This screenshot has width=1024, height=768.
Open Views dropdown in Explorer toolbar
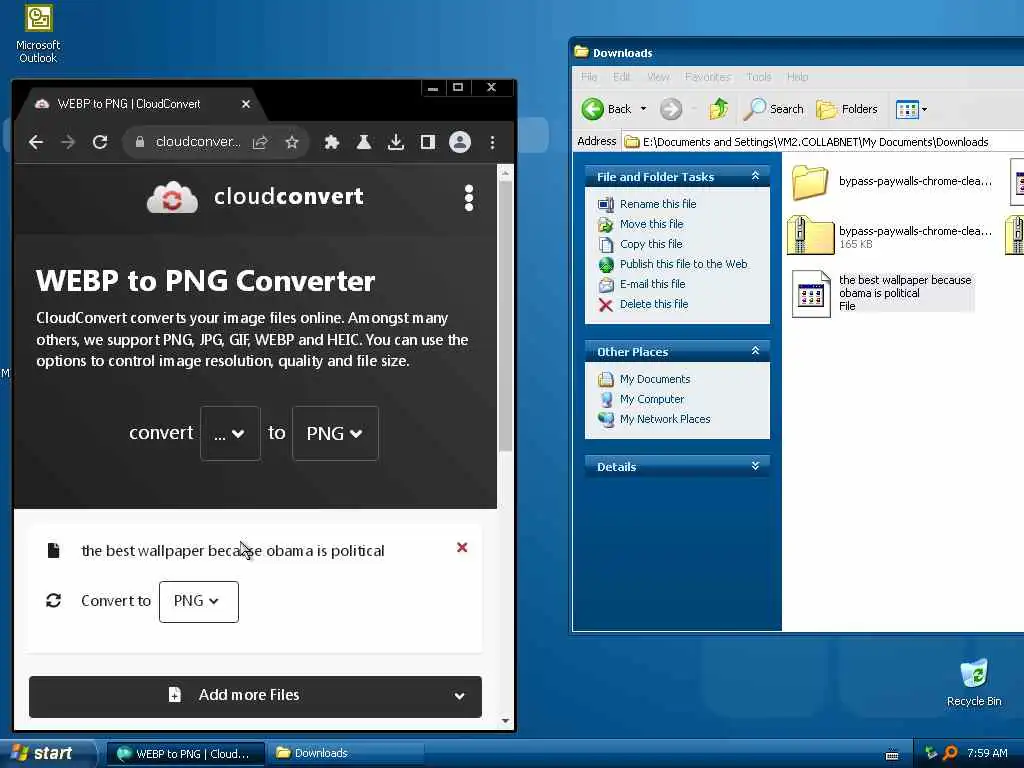click(912, 109)
